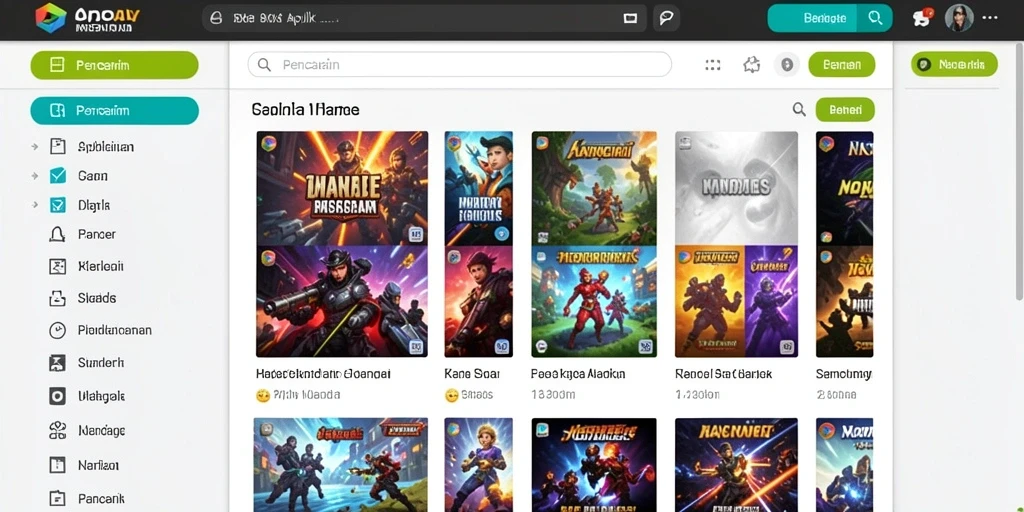The image size is (1024, 512).
Task: Click the '13300m' text under Peoakjca Alackin
Action: point(553,395)
